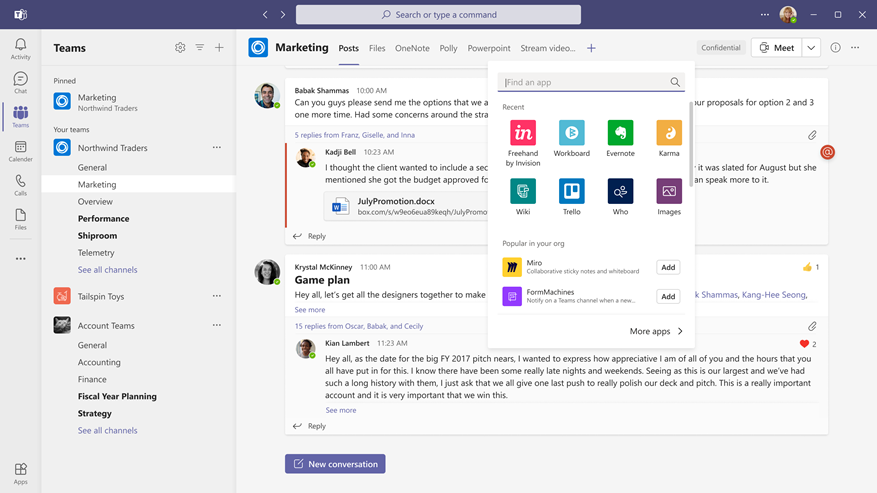The image size is (877, 493).
Task: Select Fiscal Year Planning channel
Action: 117,396
